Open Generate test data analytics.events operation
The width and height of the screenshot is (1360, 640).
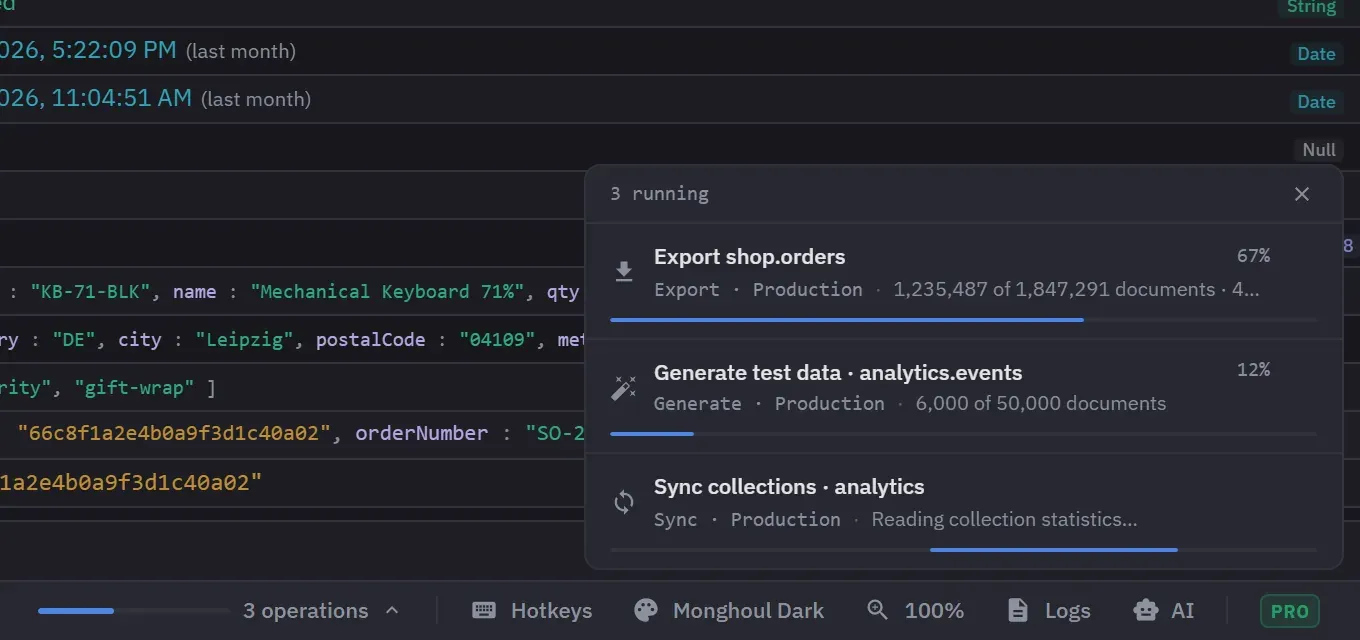(x=964, y=396)
